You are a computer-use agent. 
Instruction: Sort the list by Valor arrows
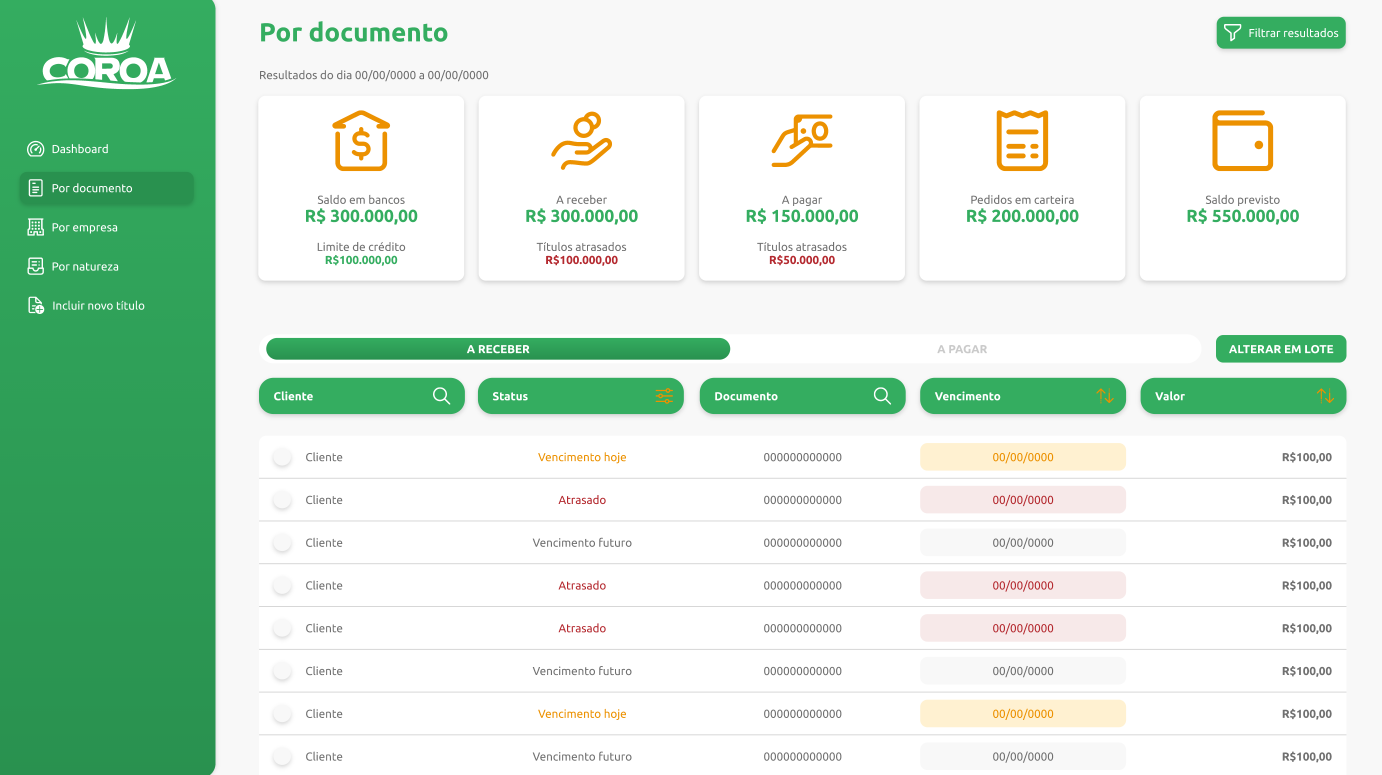click(1325, 396)
